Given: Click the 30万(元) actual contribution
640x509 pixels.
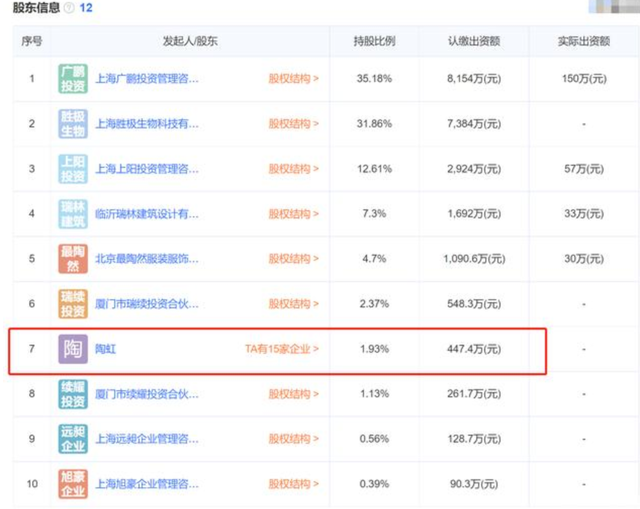Looking at the screenshot, I should pos(584,258).
